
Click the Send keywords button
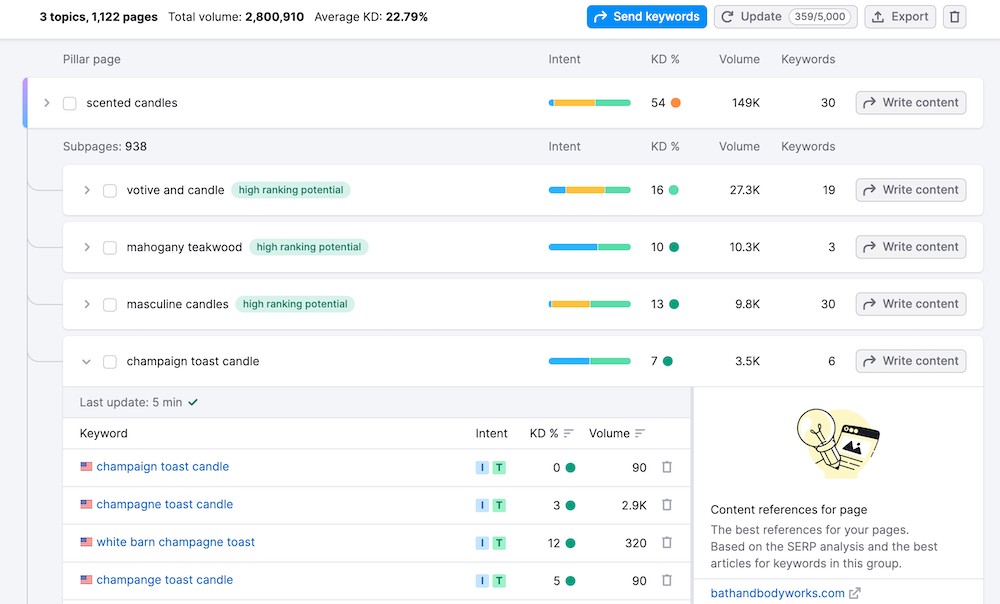[646, 16]
